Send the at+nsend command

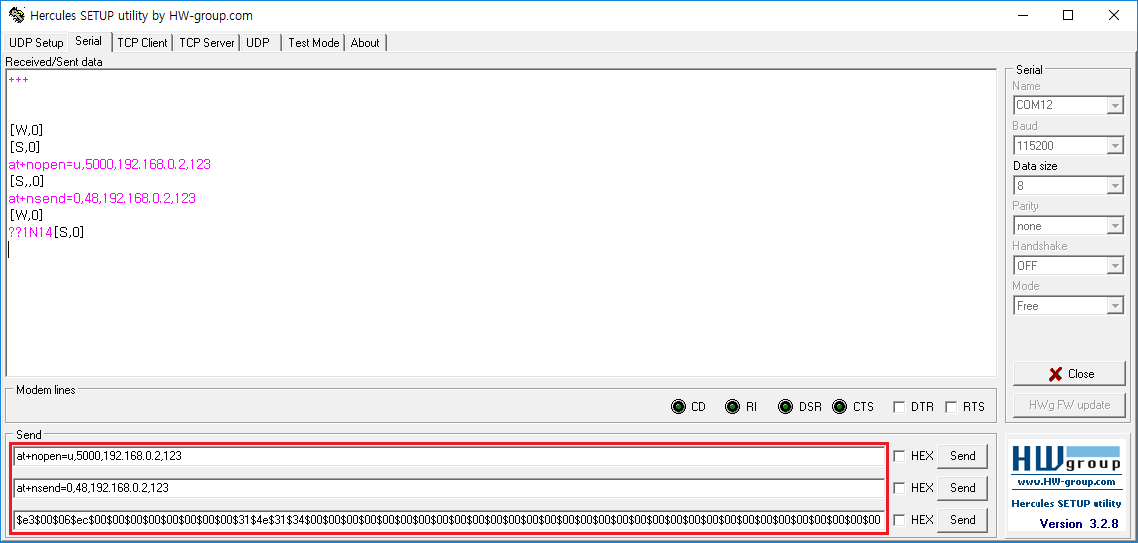pyautogui.click(x=962, y=488)
